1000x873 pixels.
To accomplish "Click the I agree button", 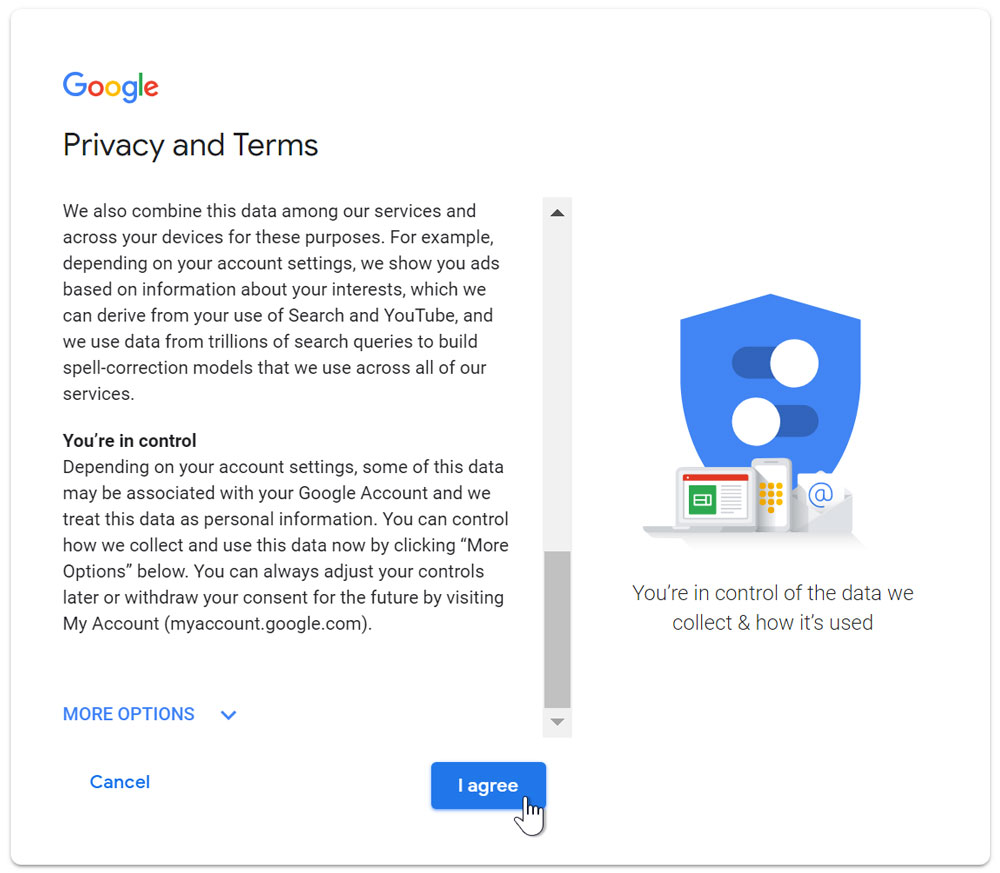I will point(489,786).
